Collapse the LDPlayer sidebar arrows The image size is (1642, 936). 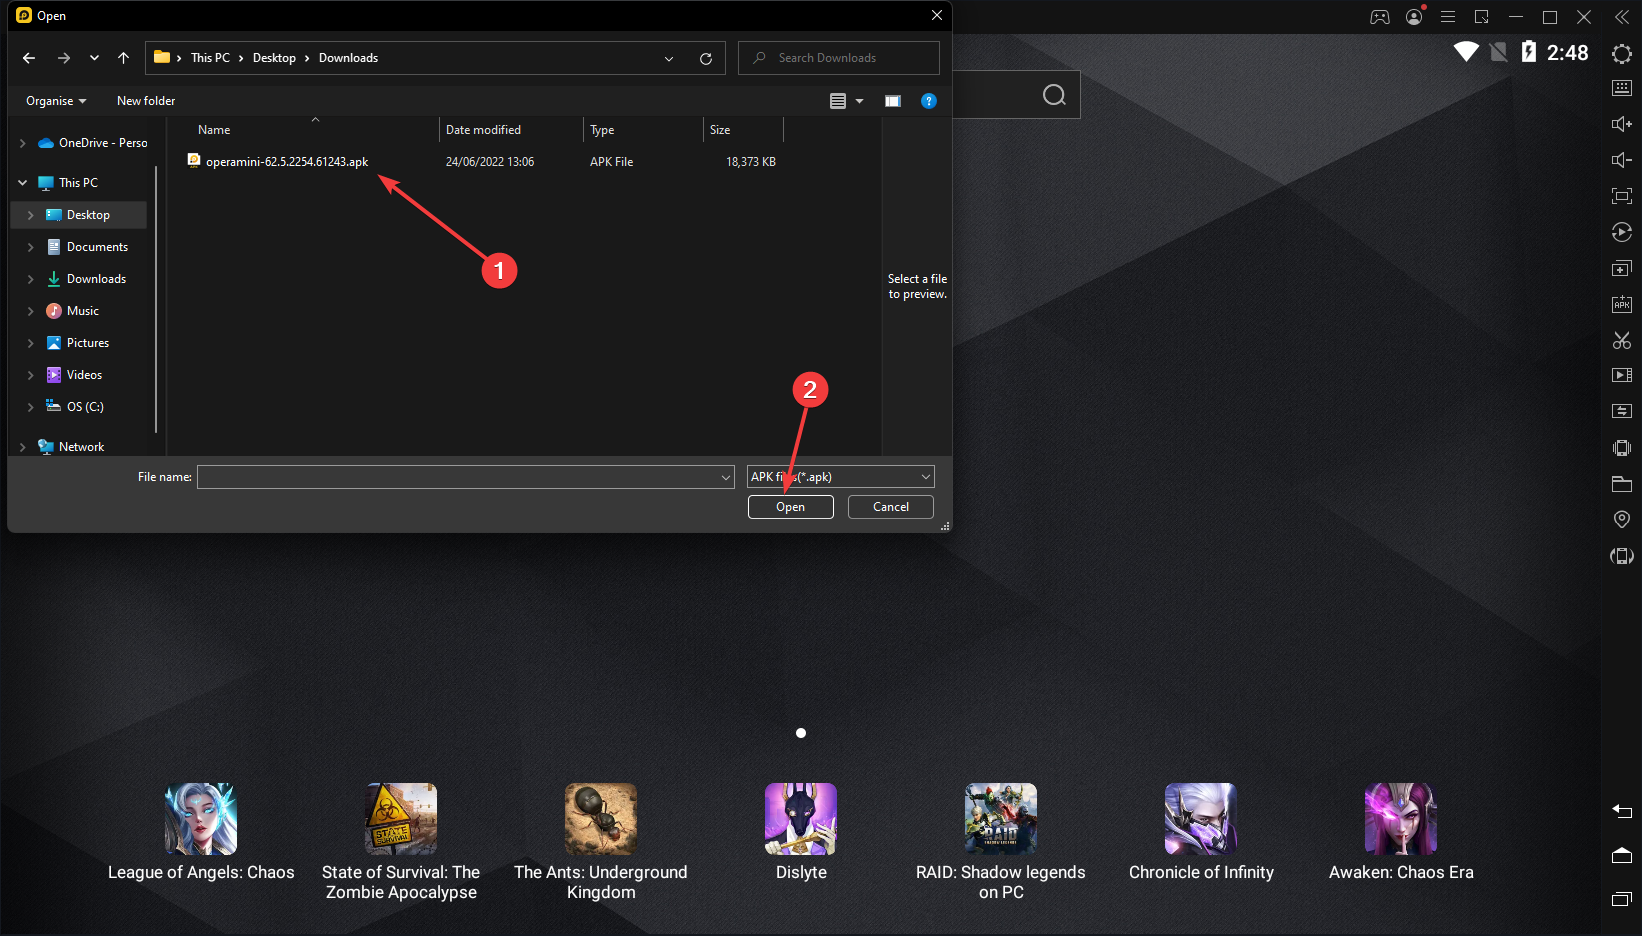[1622, 17]
